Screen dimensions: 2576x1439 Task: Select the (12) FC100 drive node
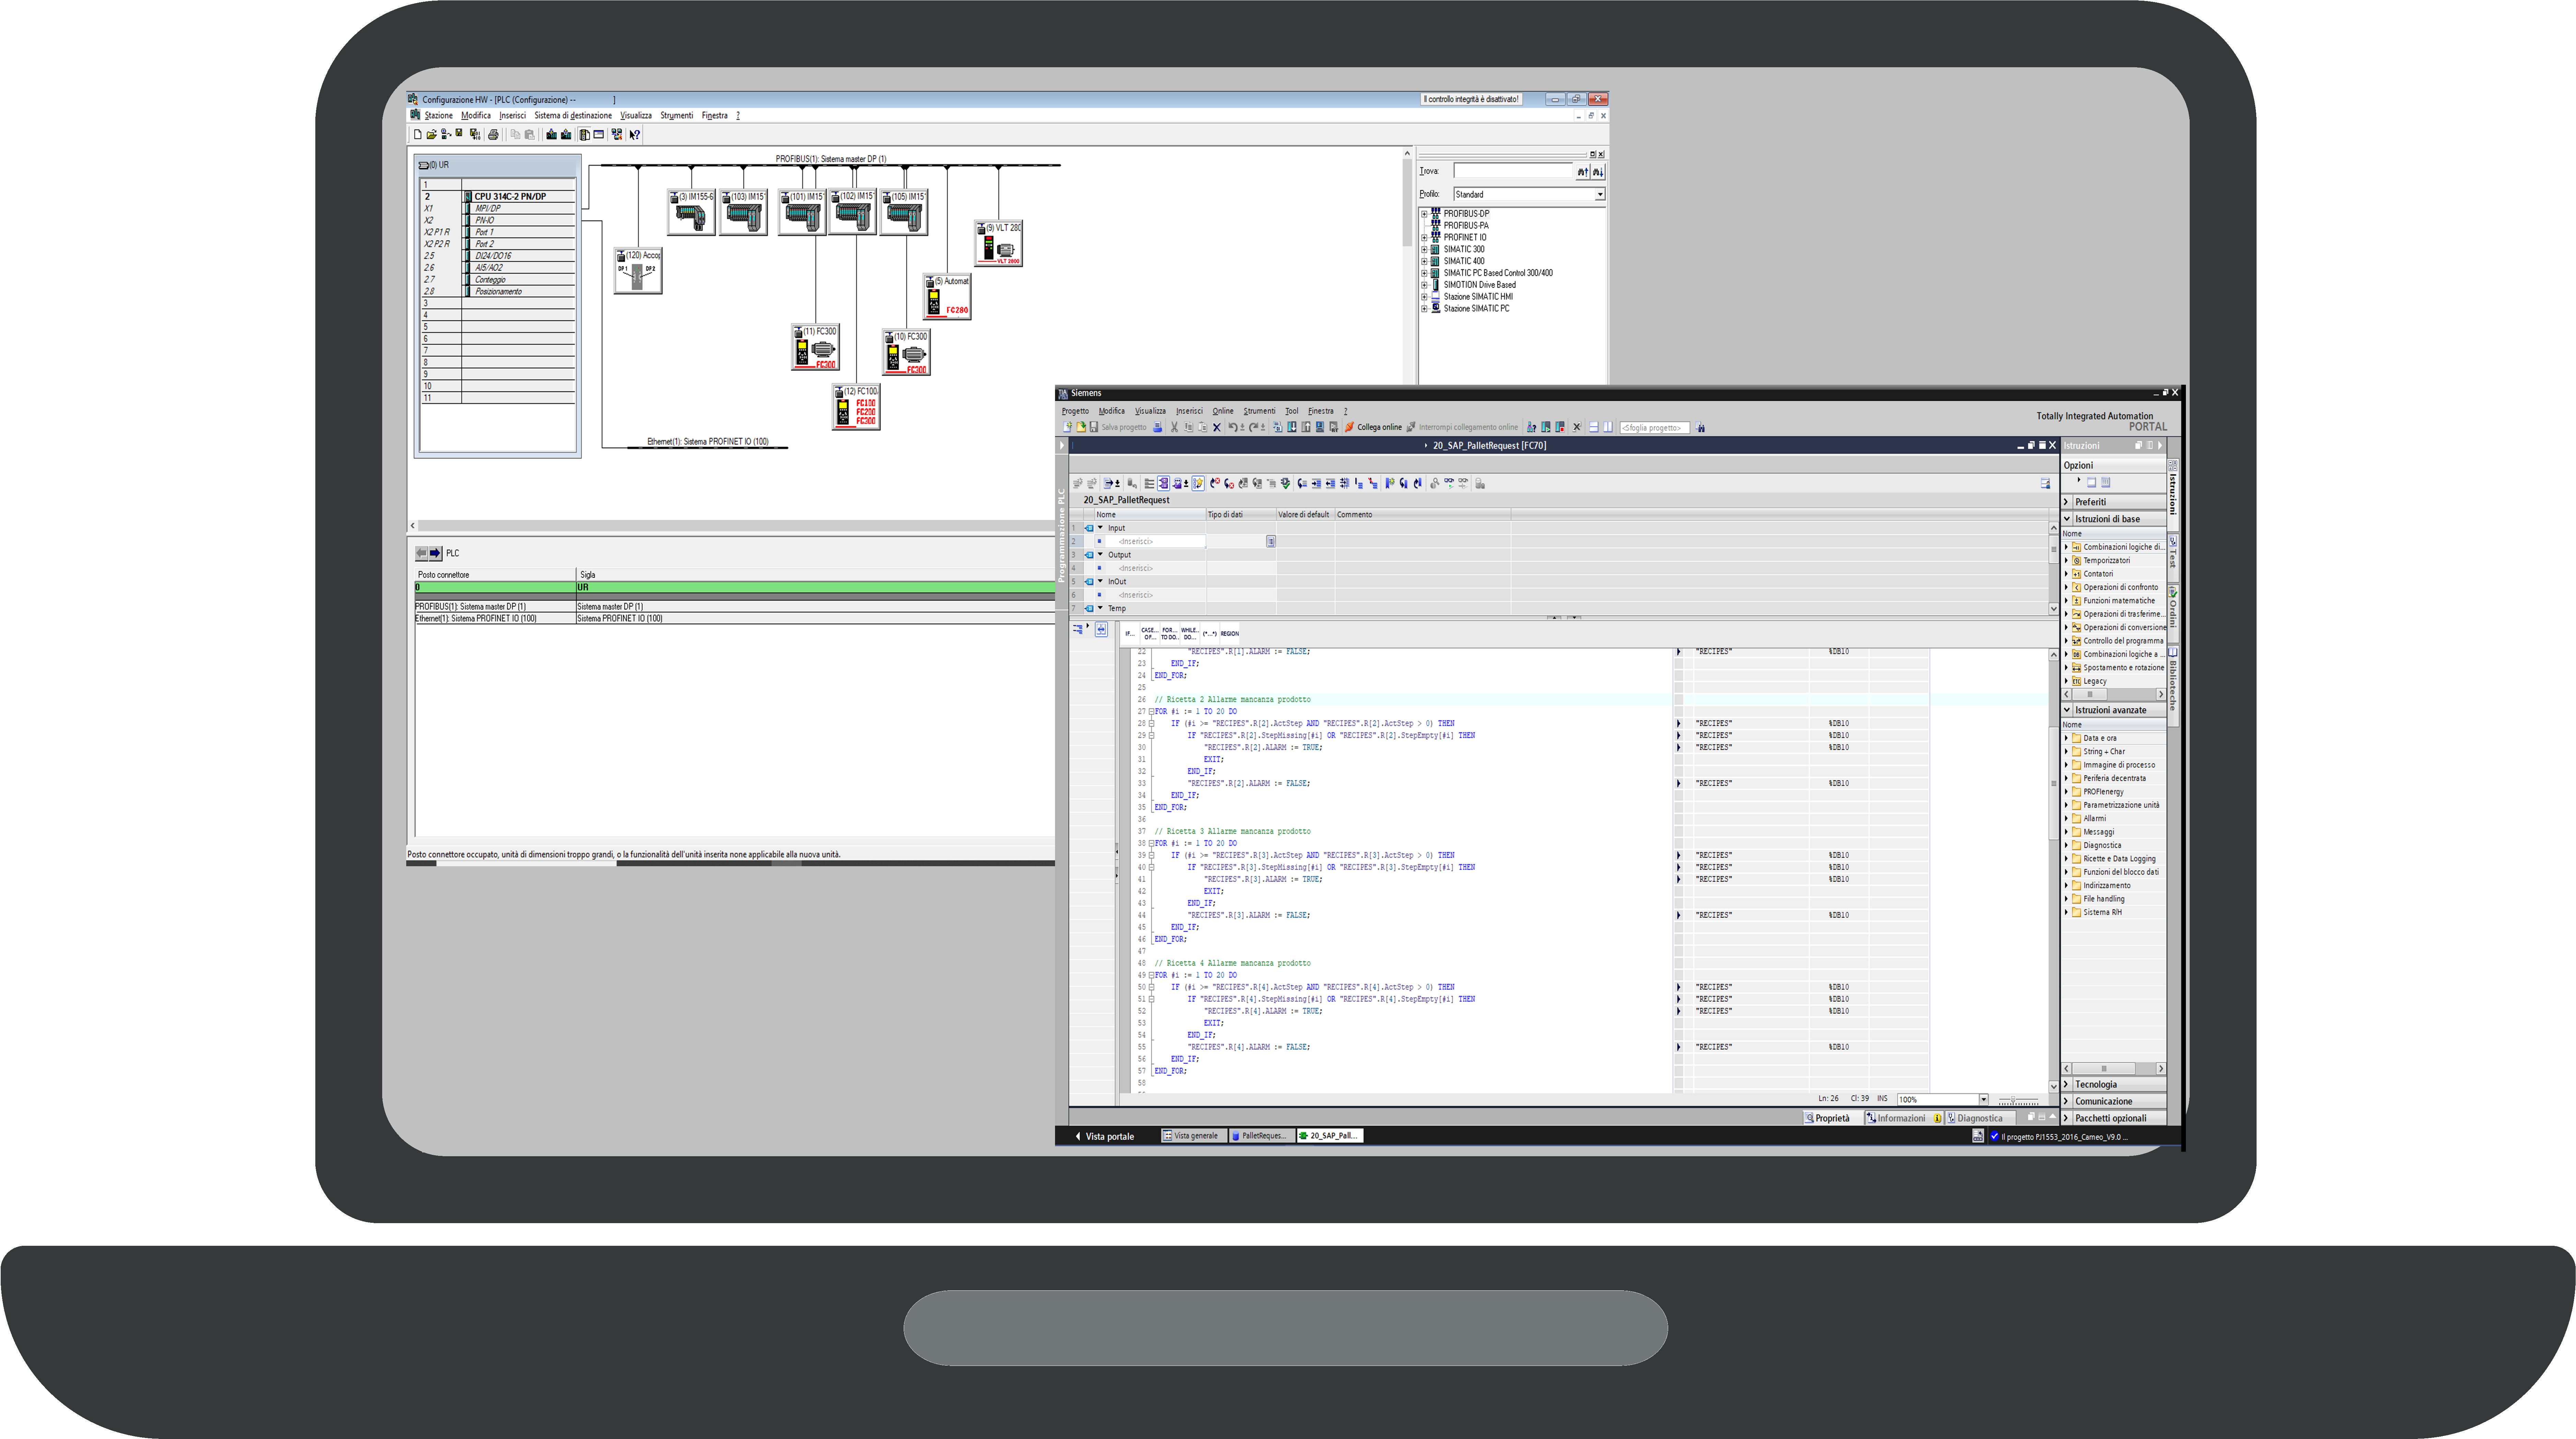[856, 407]
